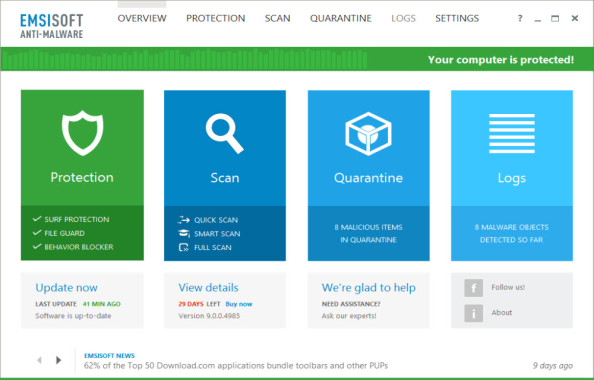
Task: Maximize the Emsisoft window
Action: [x=555, y=18]
